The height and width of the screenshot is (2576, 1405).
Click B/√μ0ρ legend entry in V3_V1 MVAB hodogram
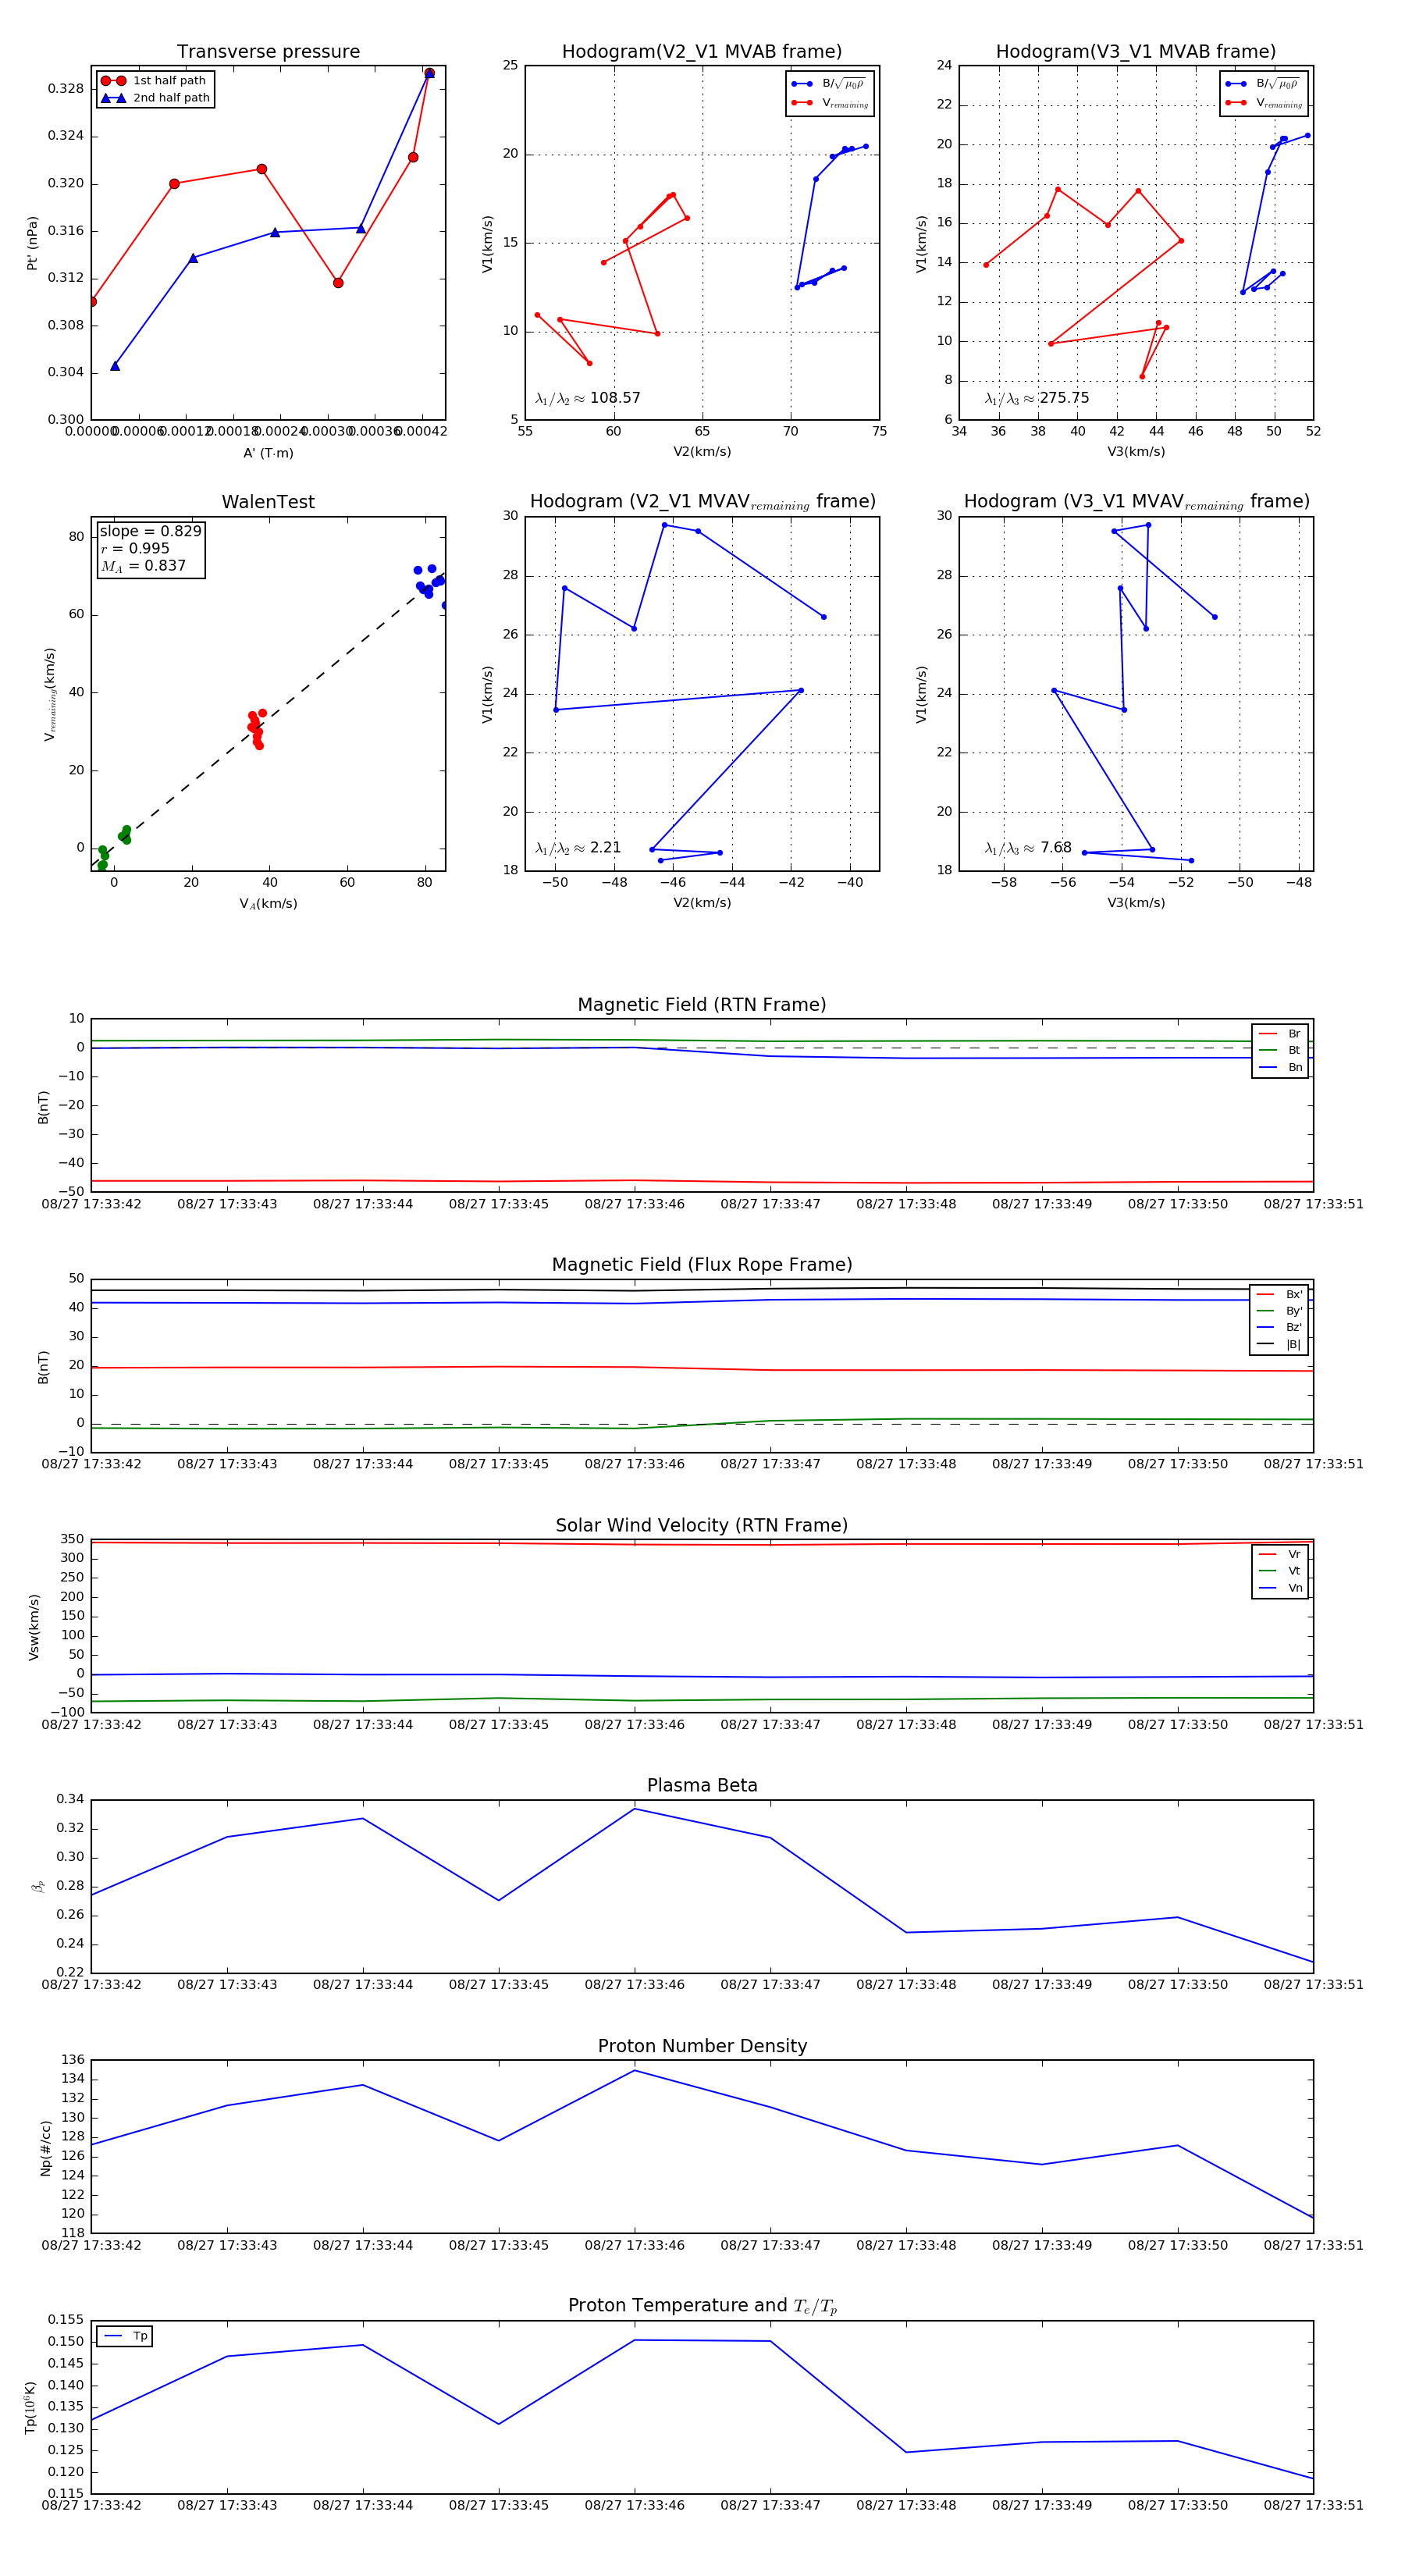(x=1263, y=84)
